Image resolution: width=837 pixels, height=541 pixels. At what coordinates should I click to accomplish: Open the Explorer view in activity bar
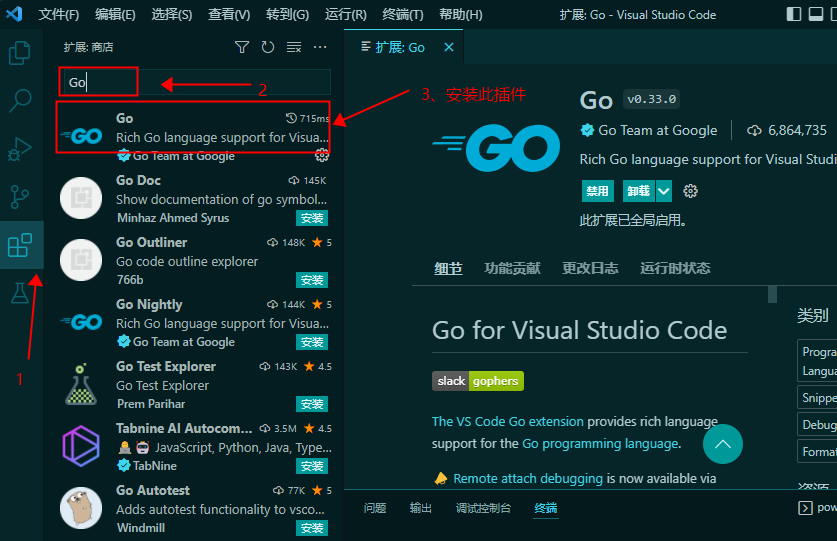[20, 53]
